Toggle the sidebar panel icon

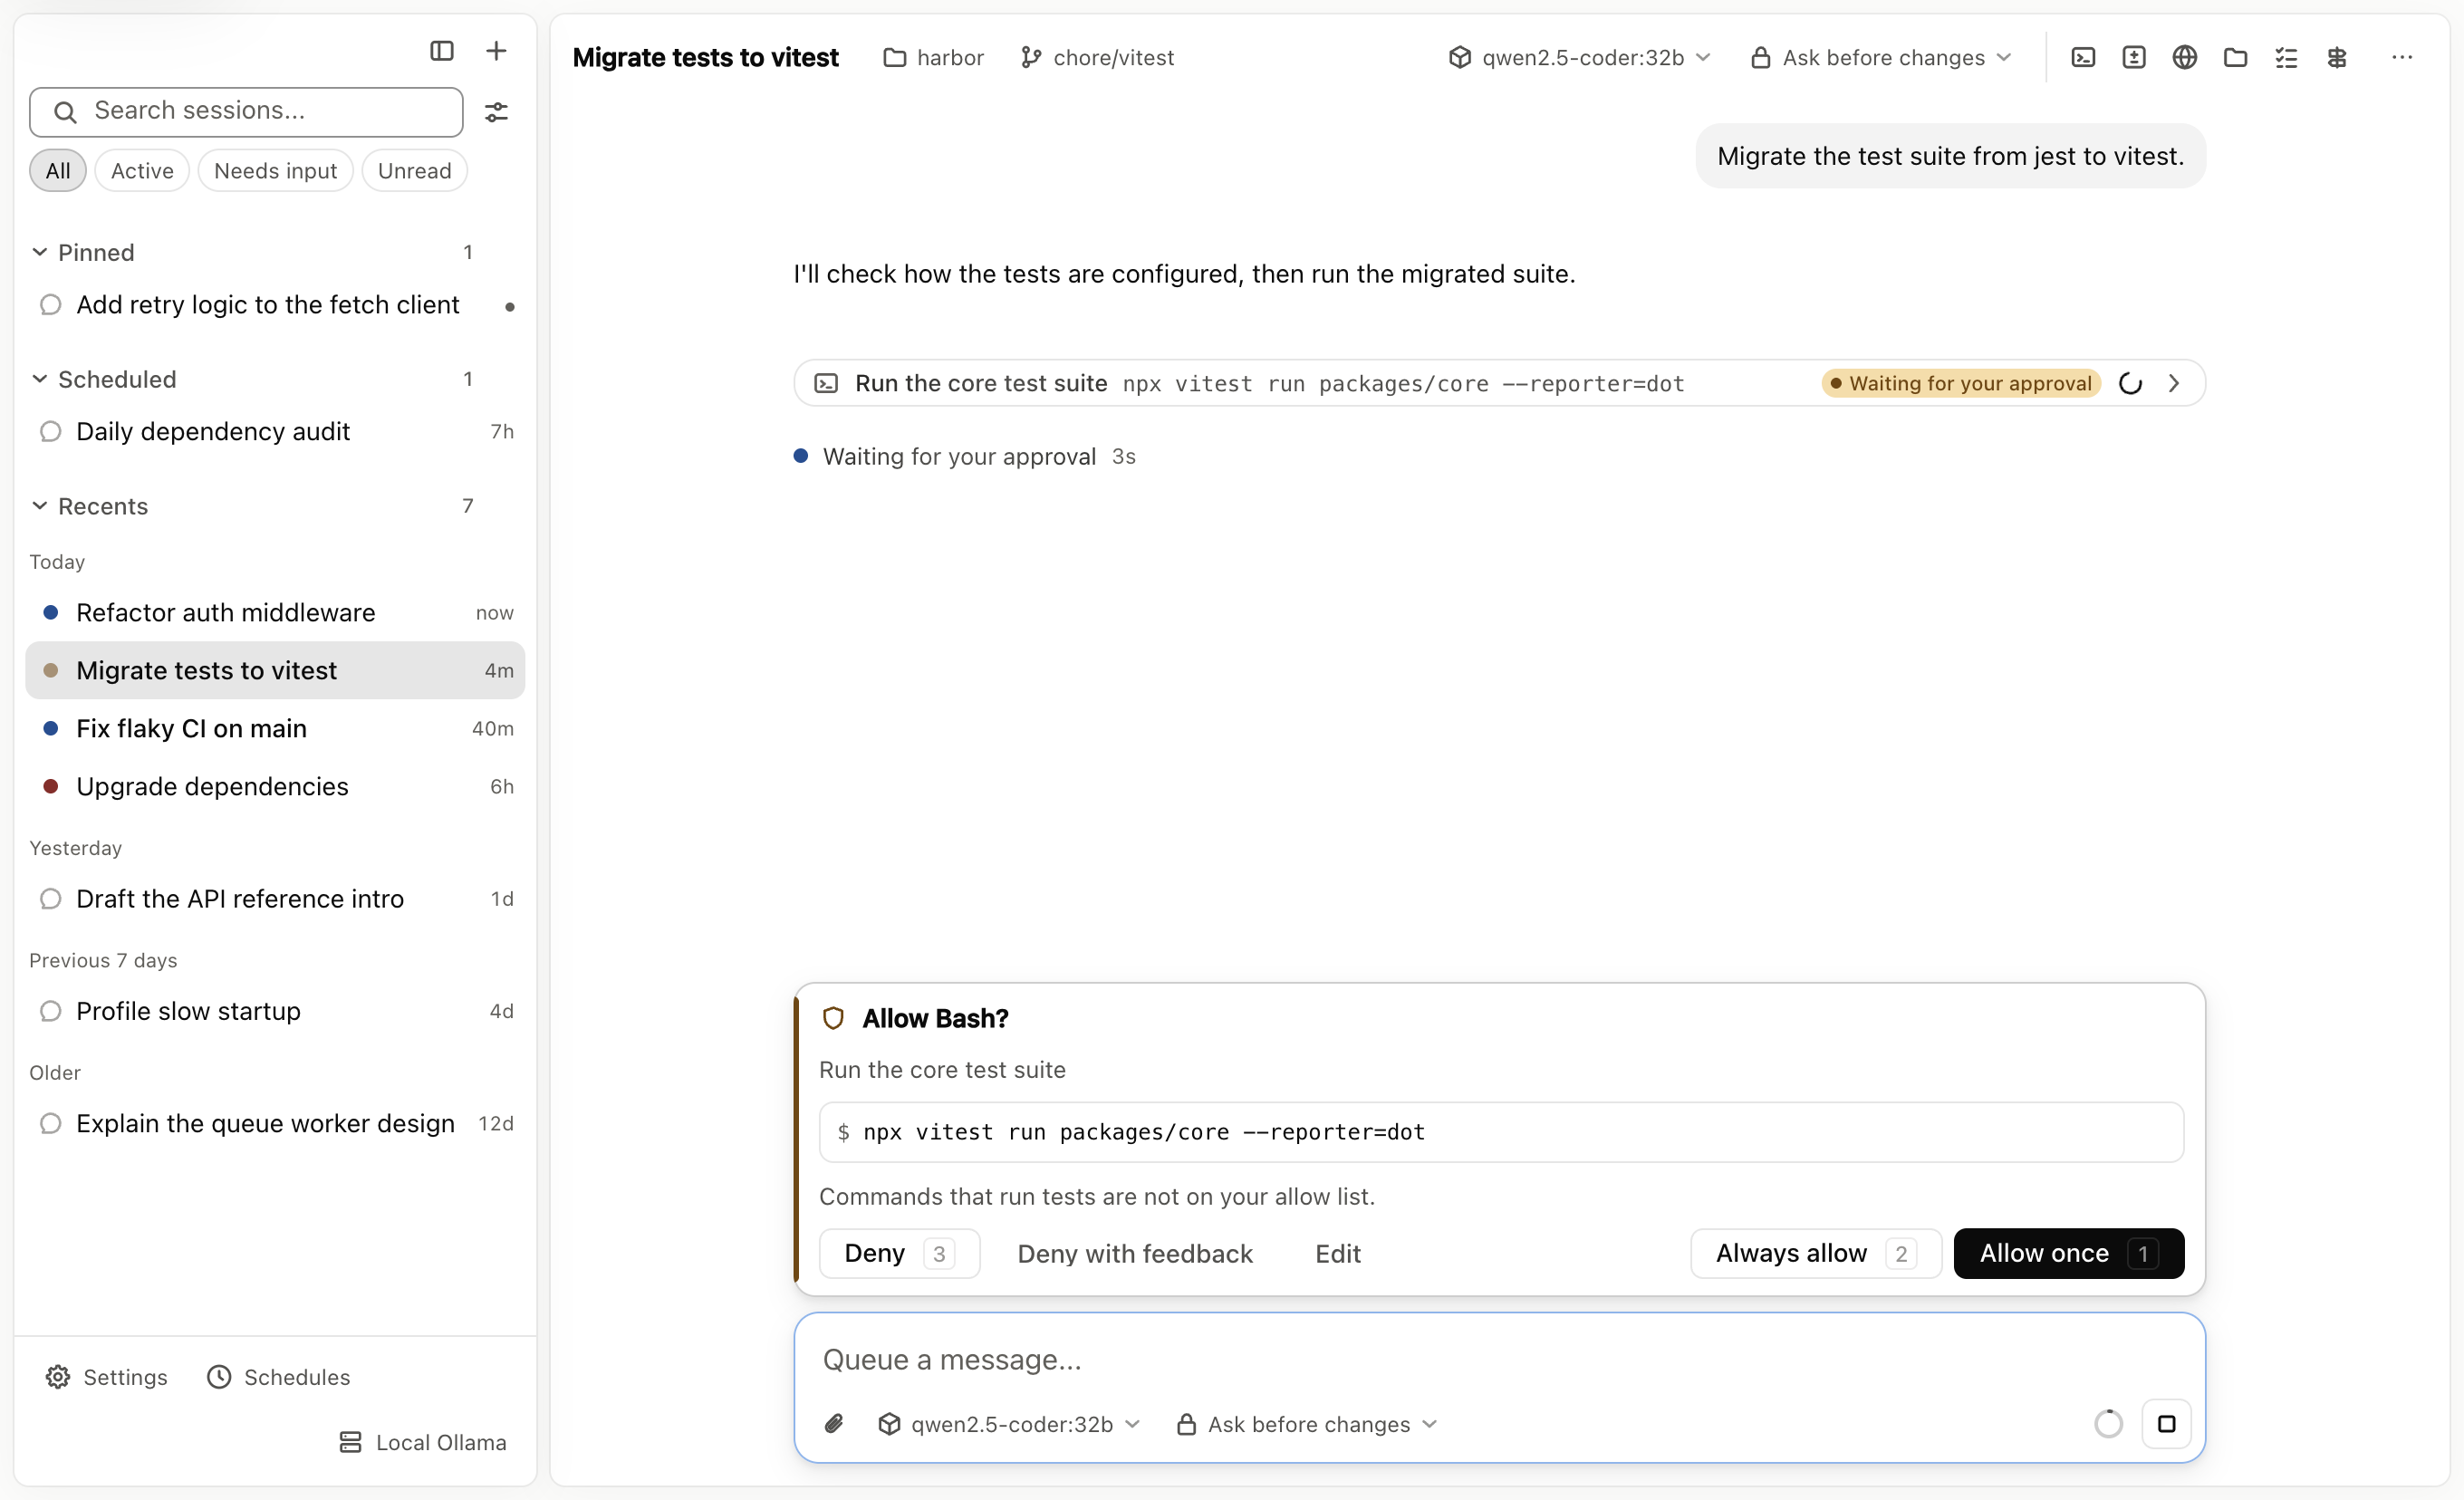(x=442, y=51)
